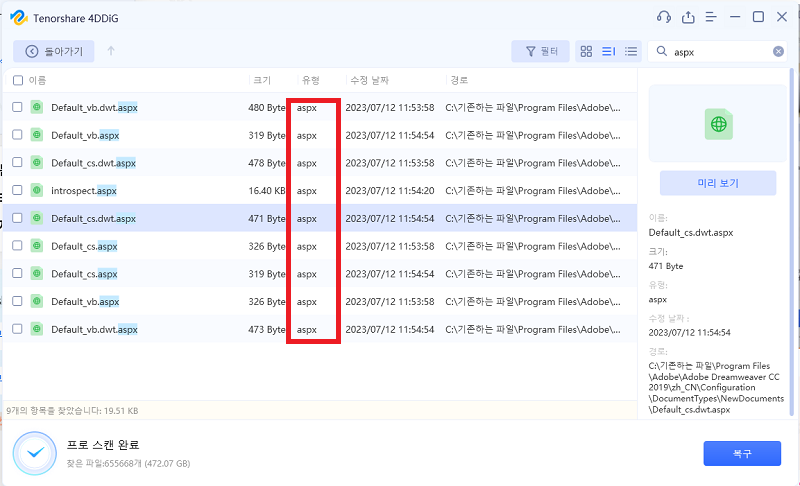The image size is (800, 486).
Task: Click the share/export icon in title bar
Action: 688,17
